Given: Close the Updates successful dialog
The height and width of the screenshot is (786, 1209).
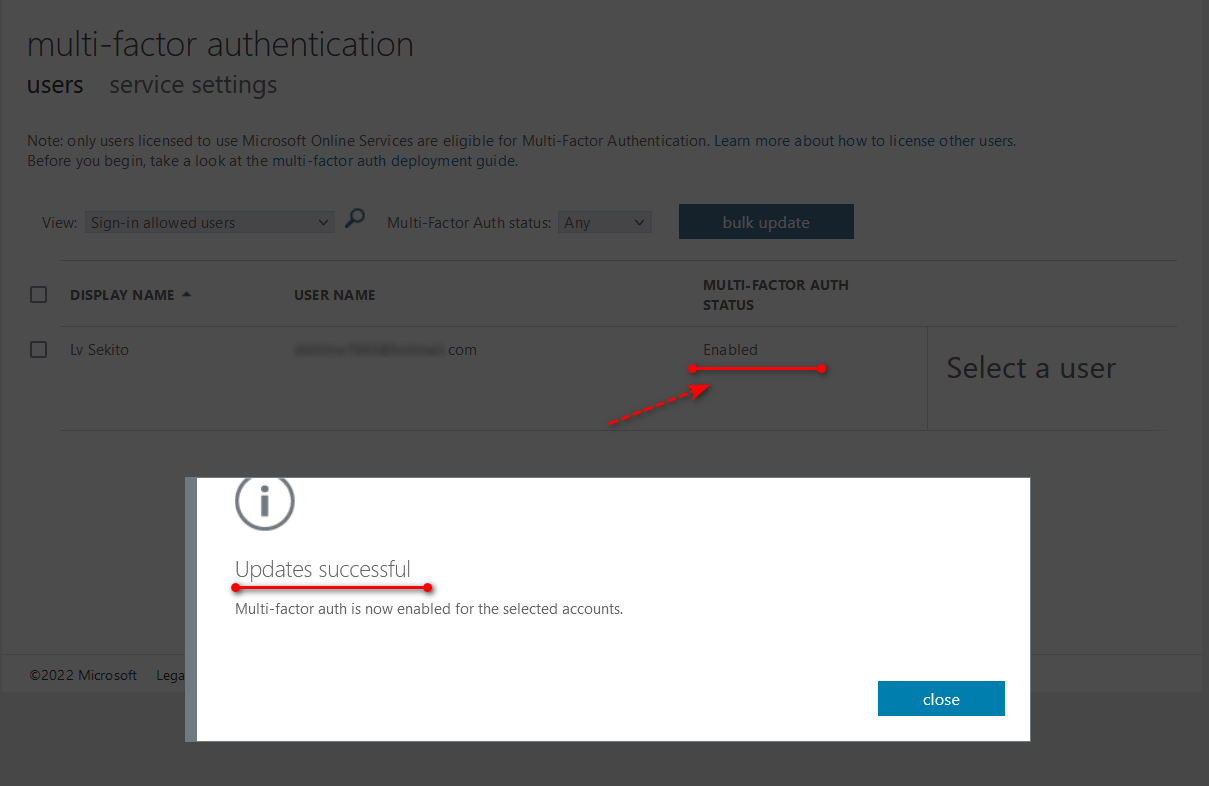Looking at the screenshot, I should click(940, 698).
